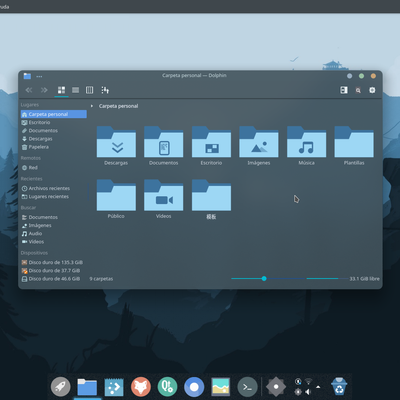The image size is (400, 400).
Task: Open the Dolphin control settings gear
Action: point(372,90)
